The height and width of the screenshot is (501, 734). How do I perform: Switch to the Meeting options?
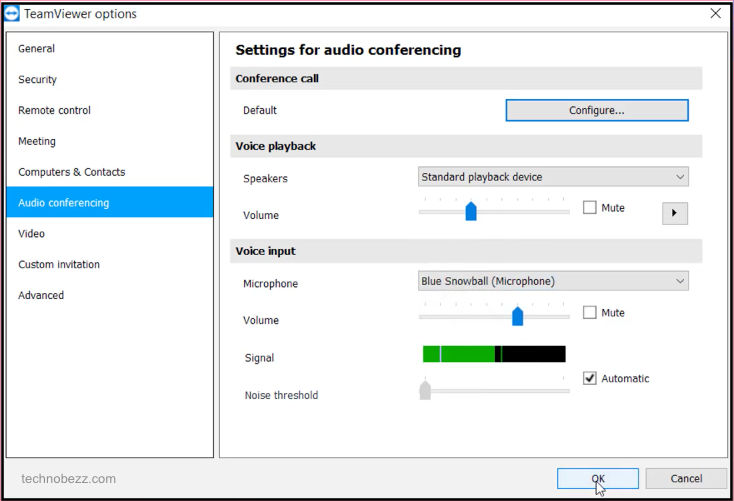click(x=110, y=141)
